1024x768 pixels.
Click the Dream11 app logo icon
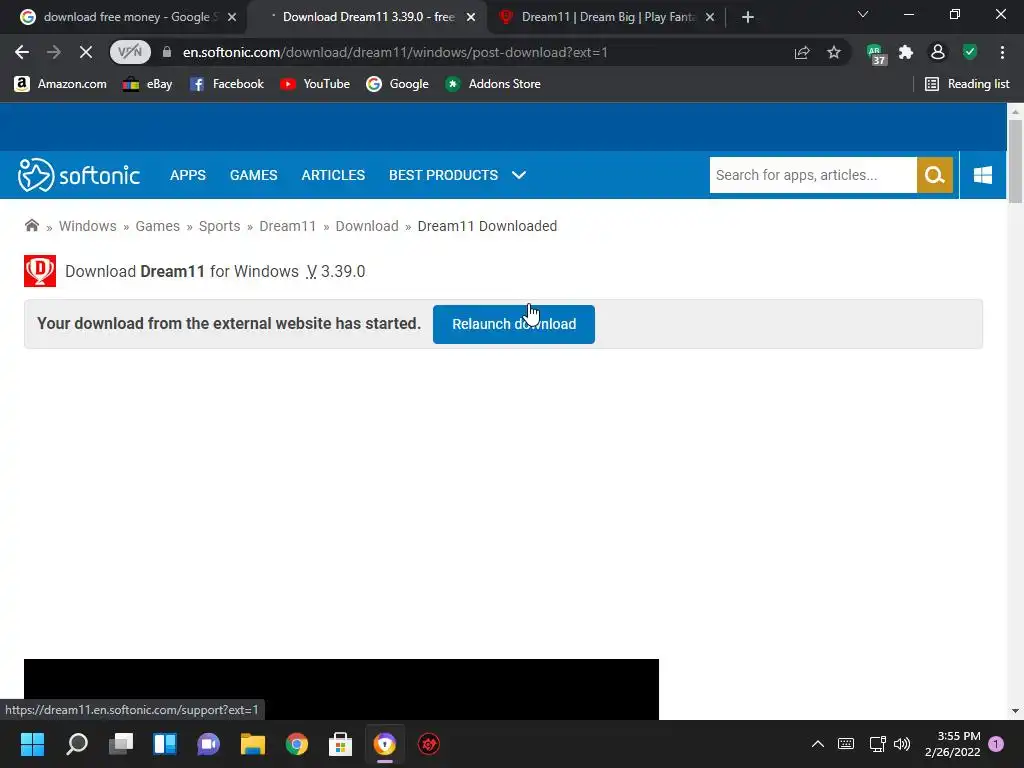[x=40, y=271]
